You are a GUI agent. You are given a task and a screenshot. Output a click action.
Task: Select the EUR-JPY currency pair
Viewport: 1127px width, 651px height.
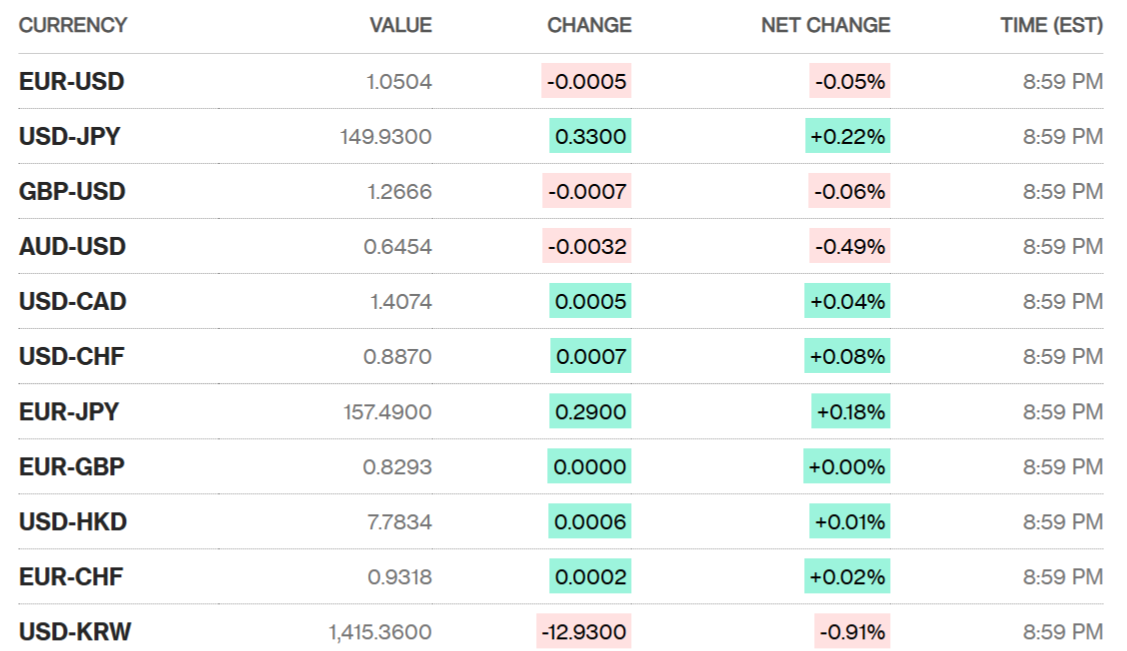(x=68, y=412)
